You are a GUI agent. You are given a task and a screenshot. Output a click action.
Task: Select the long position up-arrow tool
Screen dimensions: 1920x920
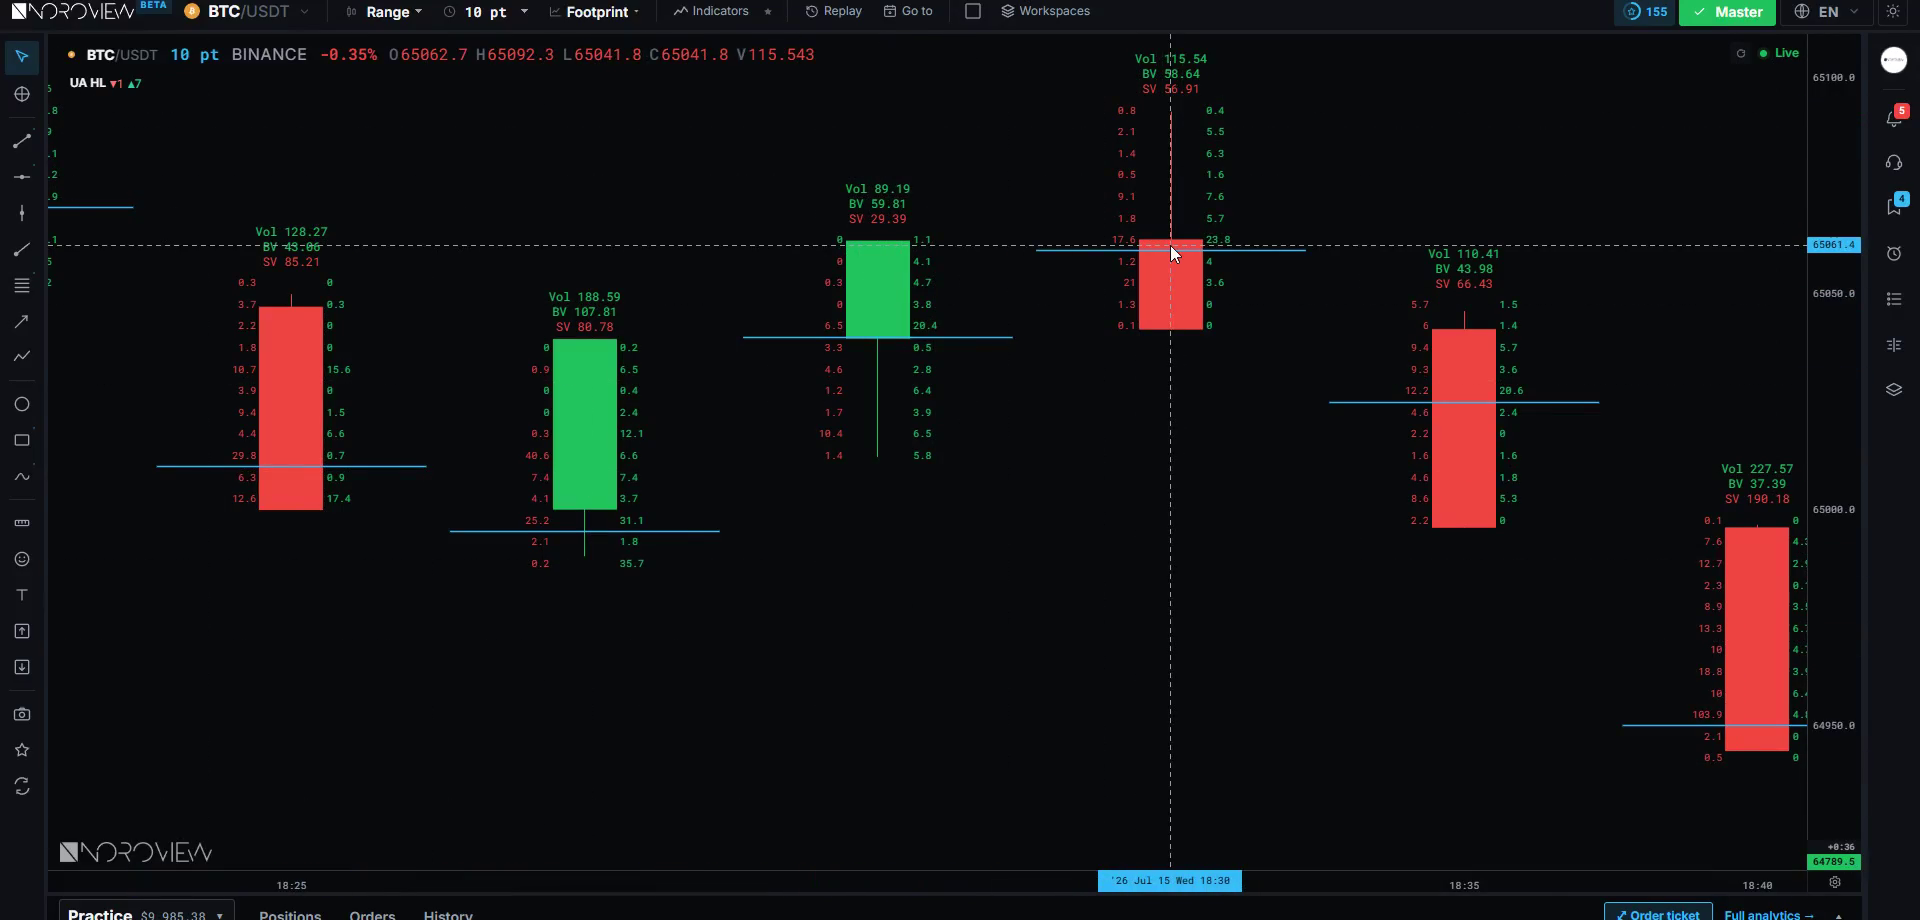tap(22, 631)
